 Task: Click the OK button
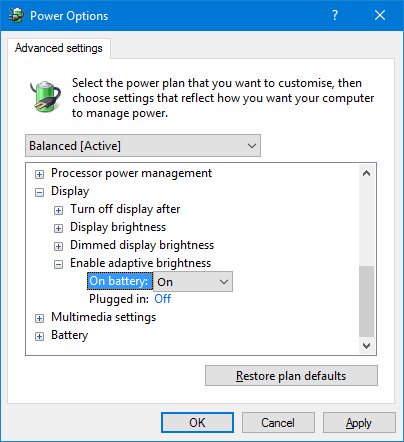click(x=197, y=423)
